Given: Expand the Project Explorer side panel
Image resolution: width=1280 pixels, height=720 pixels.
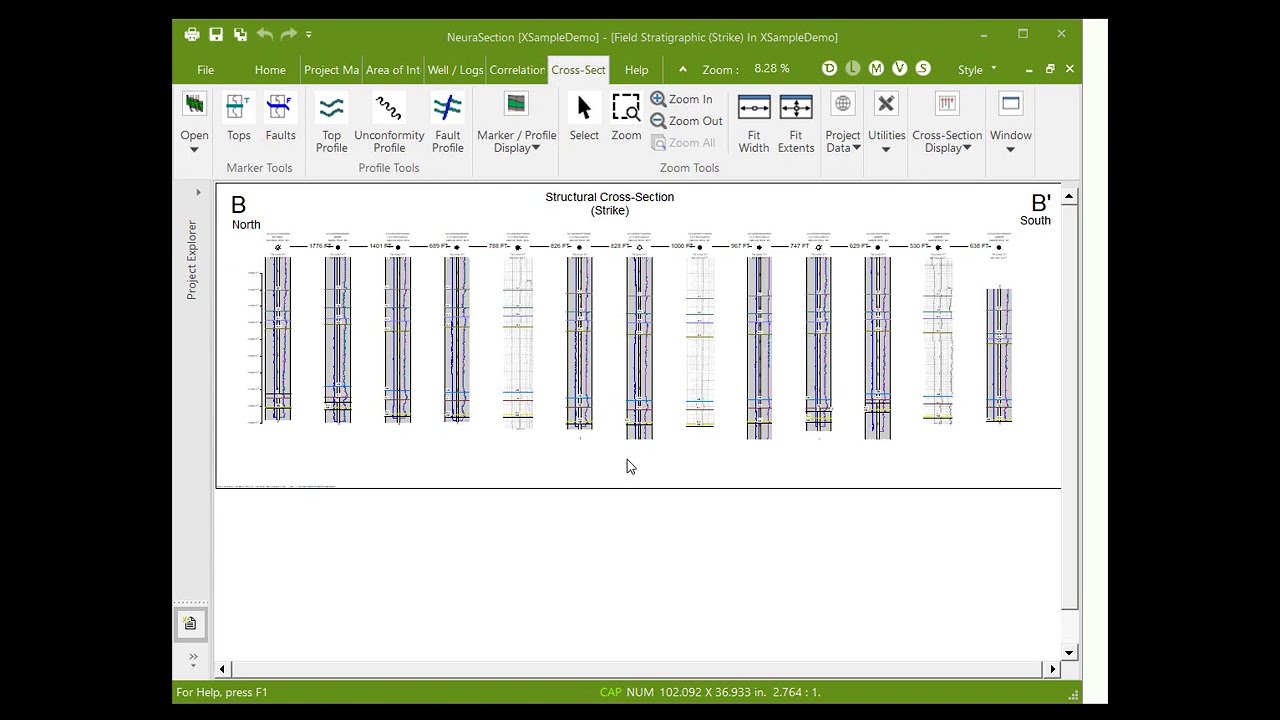Looking at the screenshot, I should coord(198,192).
